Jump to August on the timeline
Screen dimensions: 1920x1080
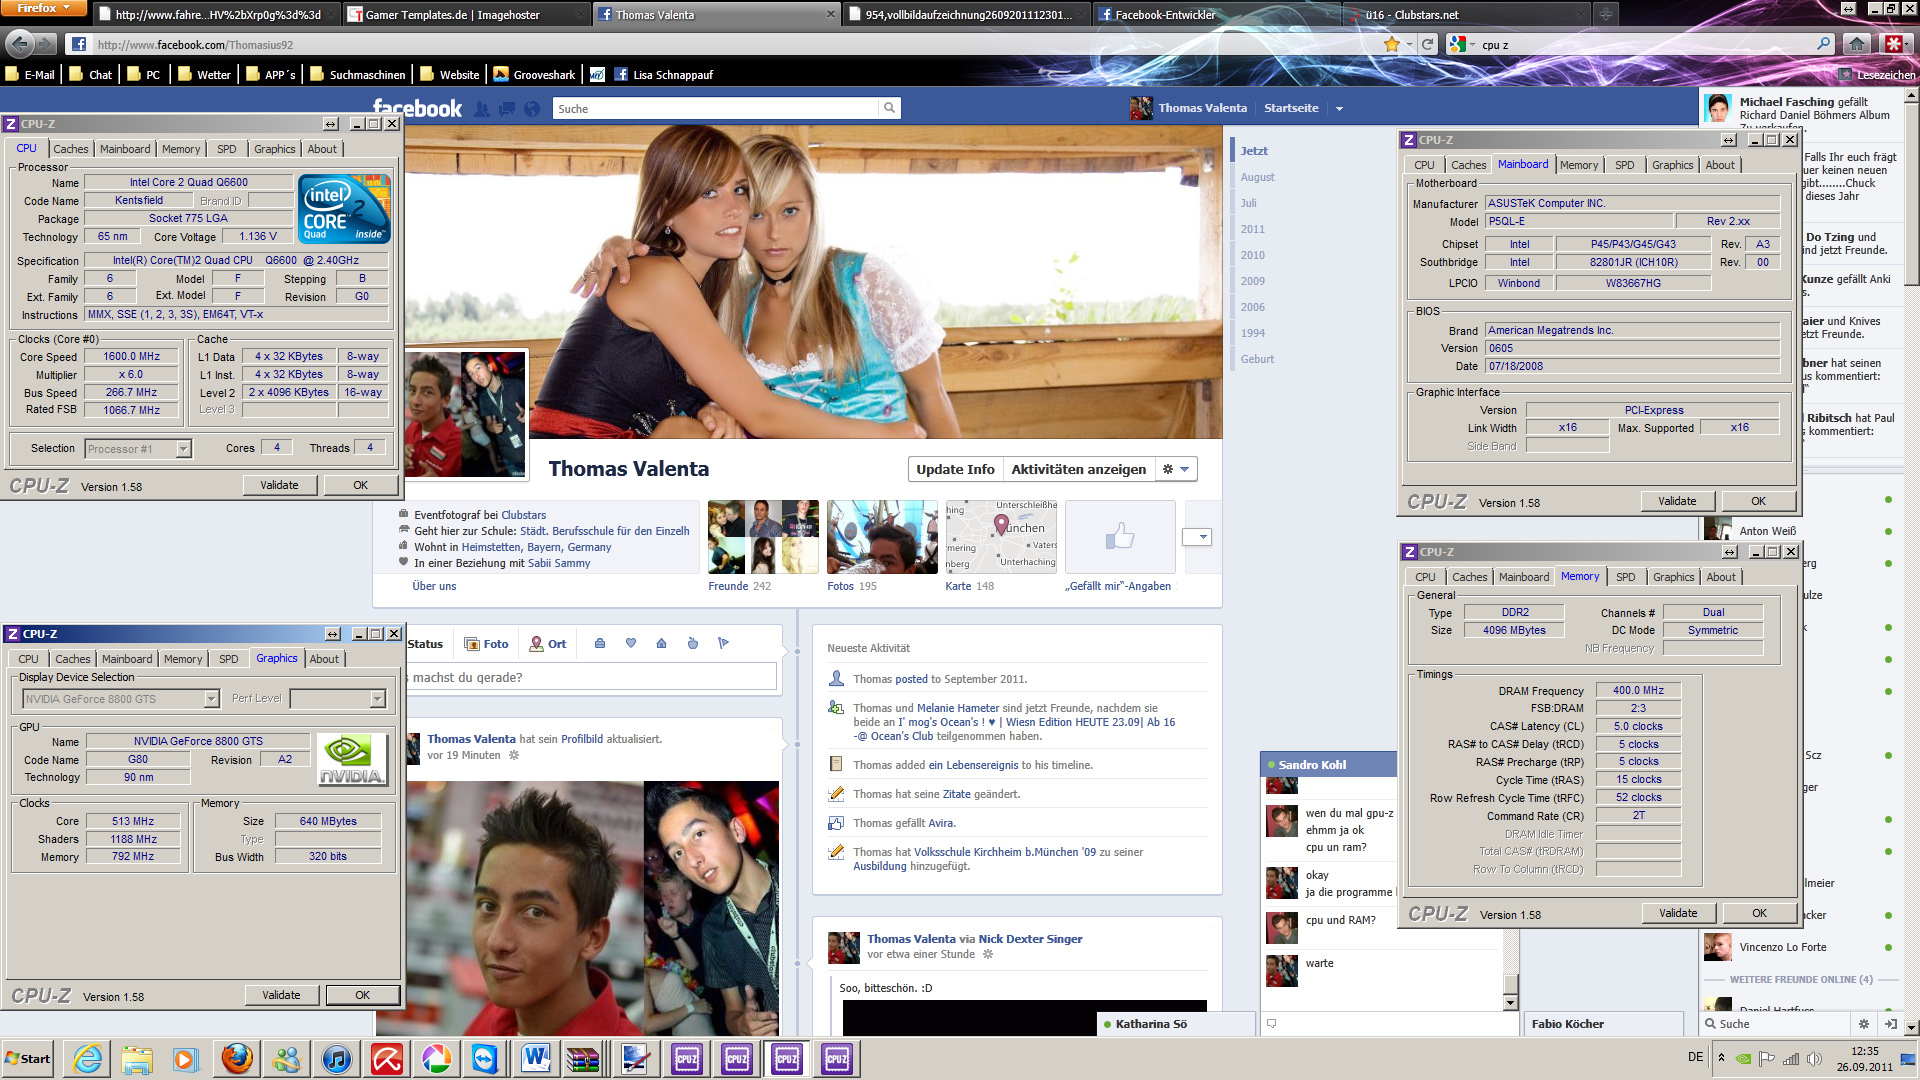(1257, 177)
